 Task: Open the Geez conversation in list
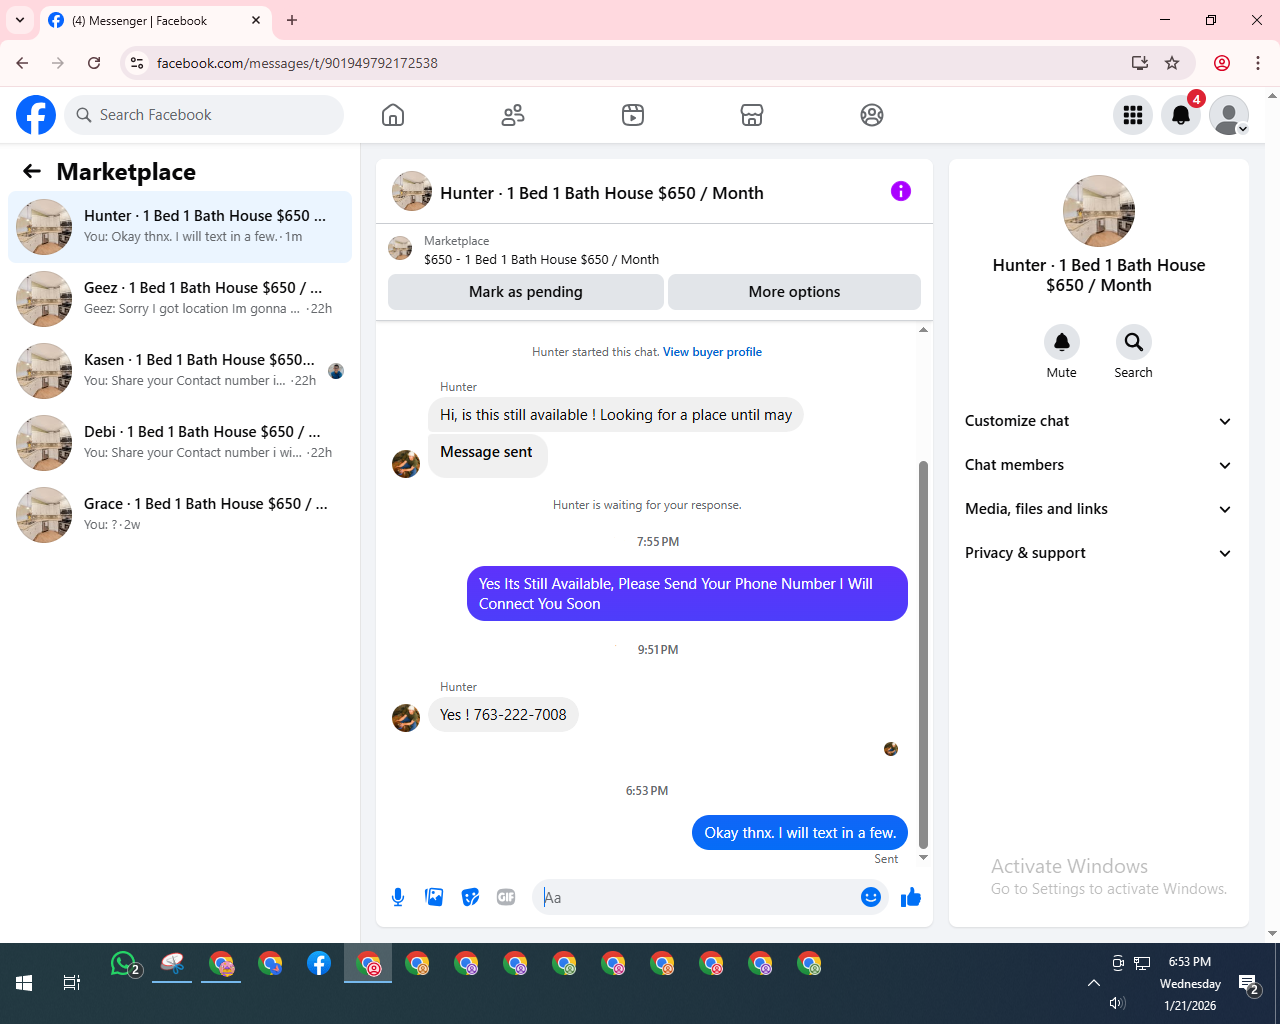point(180,299)
